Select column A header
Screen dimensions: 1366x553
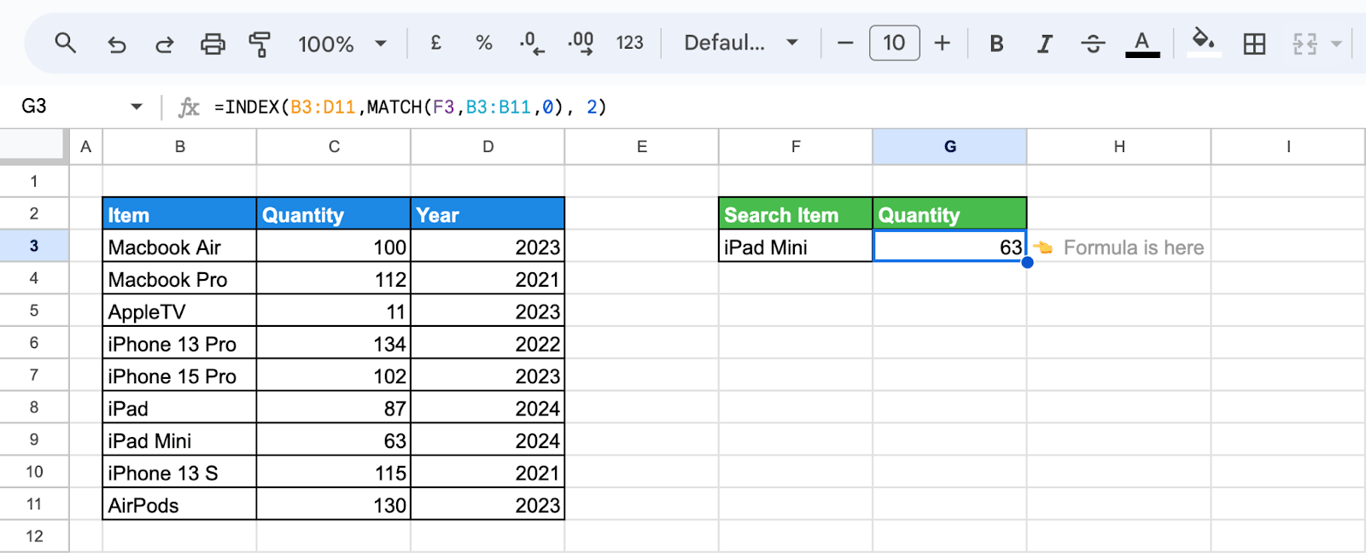[85, 147]
